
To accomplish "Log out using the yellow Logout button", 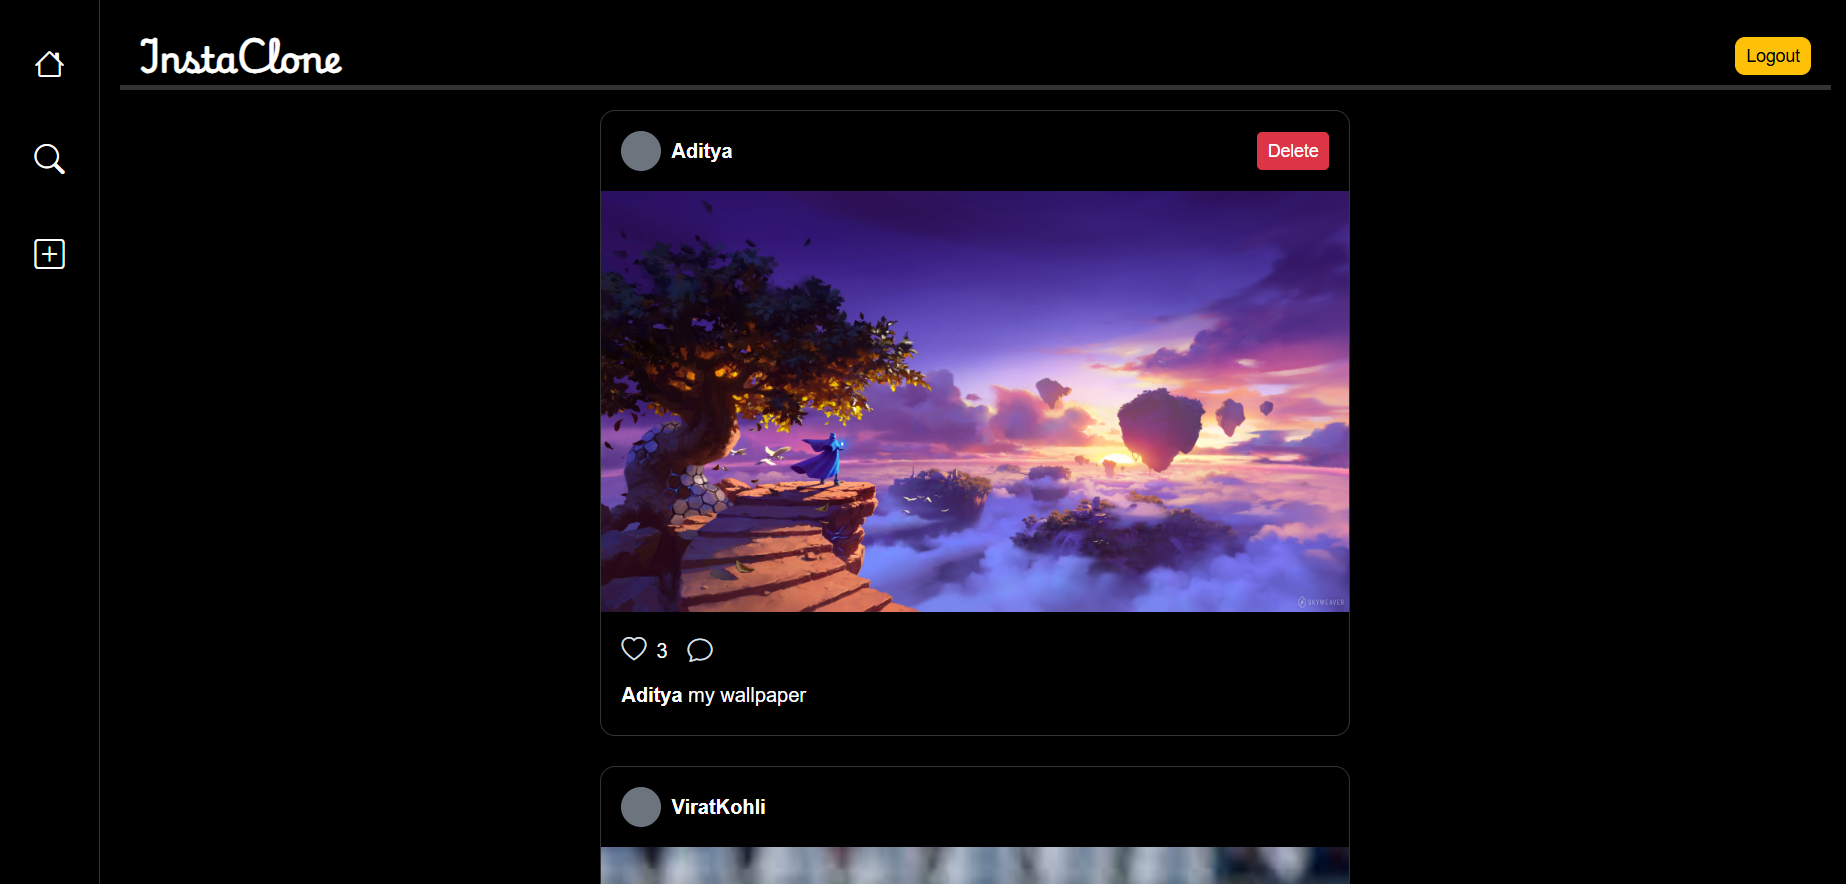I will 1772,56.
